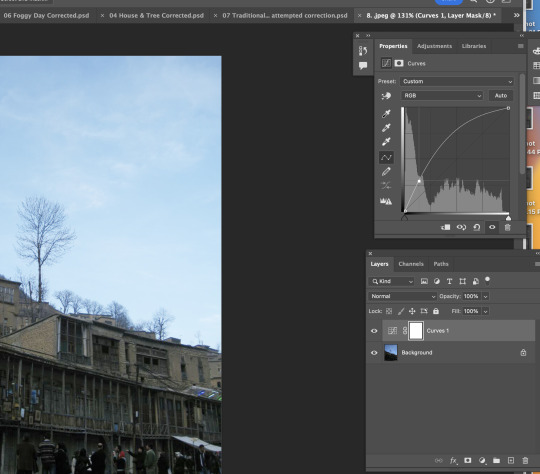Image resolution: width=540 pixels, height=474 pixels.
Task: Open 04 House & Tree Corrected.psd tab
Action: pyautogui.click(x=156, y=16)
